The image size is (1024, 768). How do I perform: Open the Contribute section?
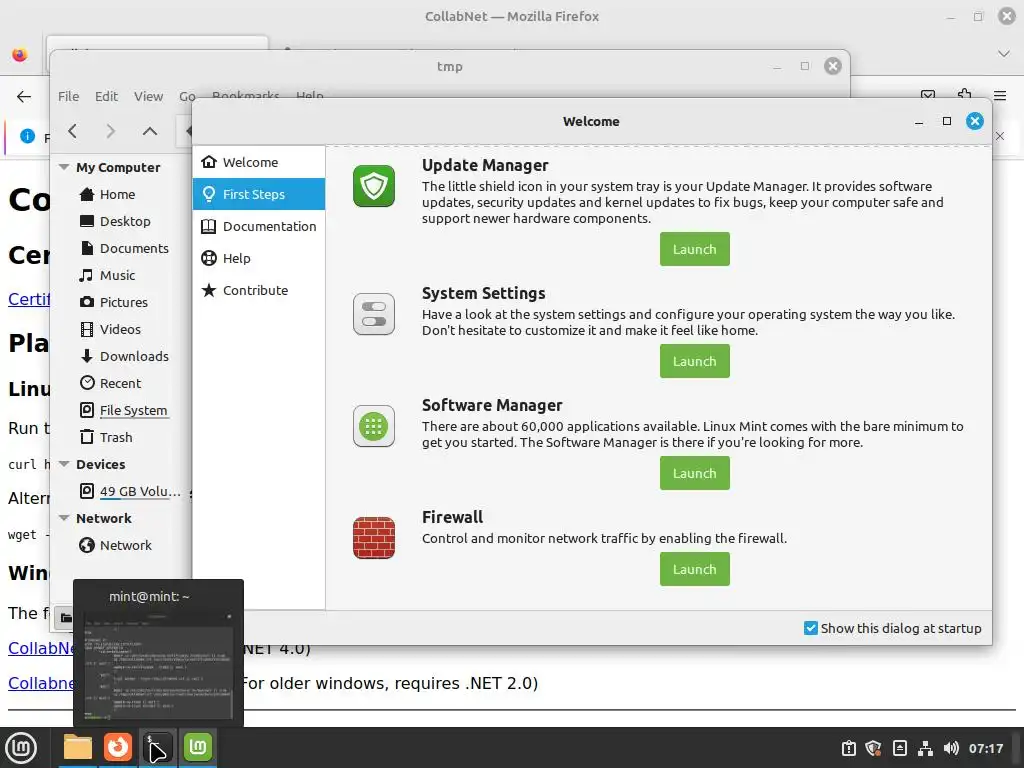259,290
